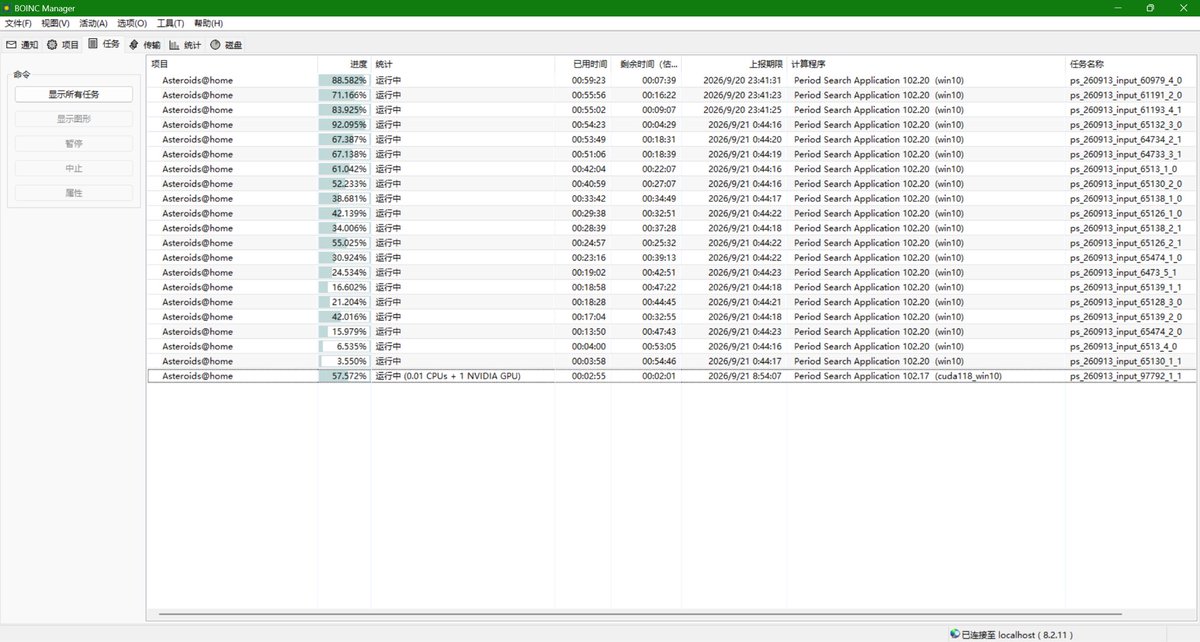Open the 活动(A) menu
The width and height of the screenshot is (1200, 642).
point(94,23)
